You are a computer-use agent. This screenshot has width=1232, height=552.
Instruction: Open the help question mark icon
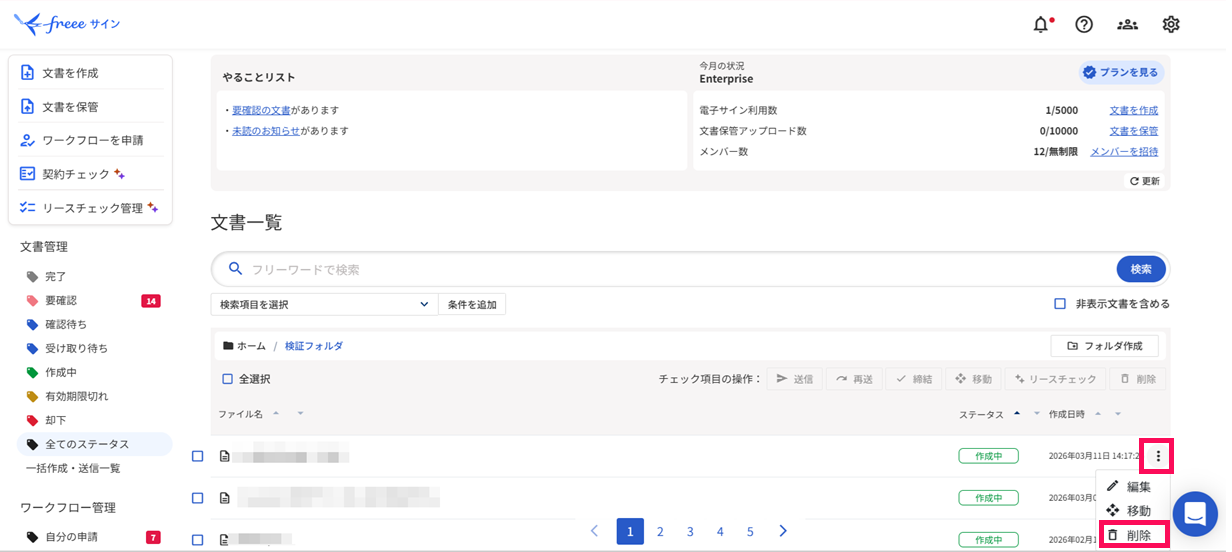[x=1084, y=24]
